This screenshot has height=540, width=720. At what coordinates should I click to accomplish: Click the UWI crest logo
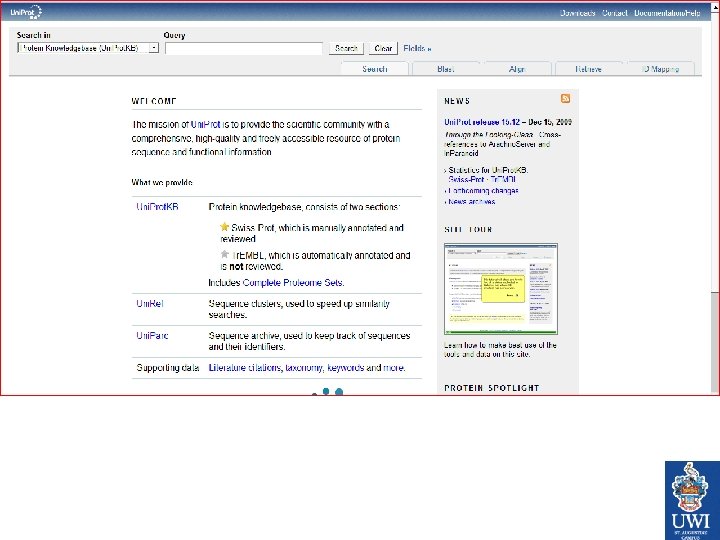pyautogui.click(x=692, y=500)
